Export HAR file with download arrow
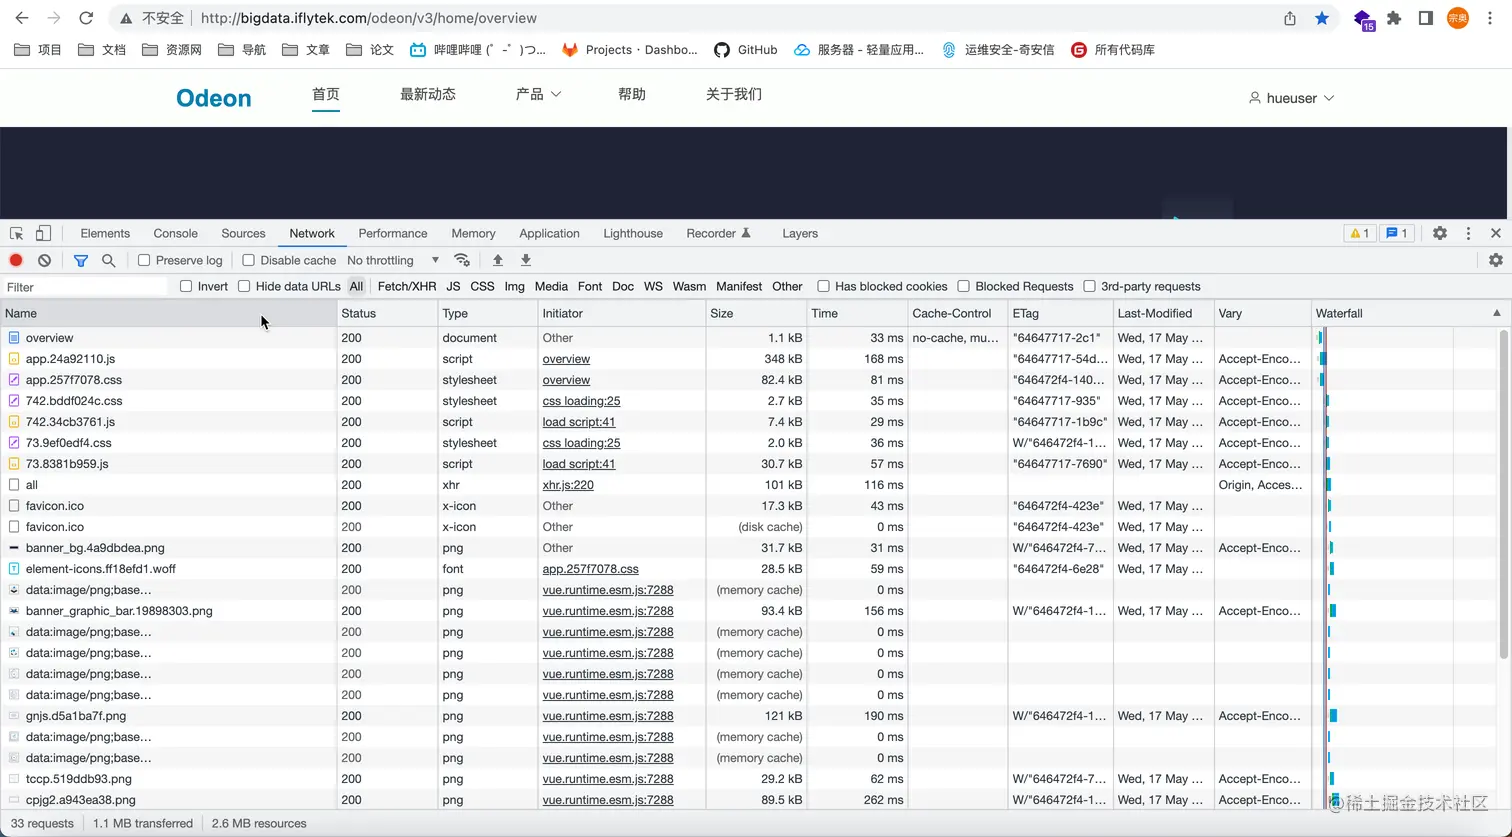The image size is (1512, 837). [525, 260]
